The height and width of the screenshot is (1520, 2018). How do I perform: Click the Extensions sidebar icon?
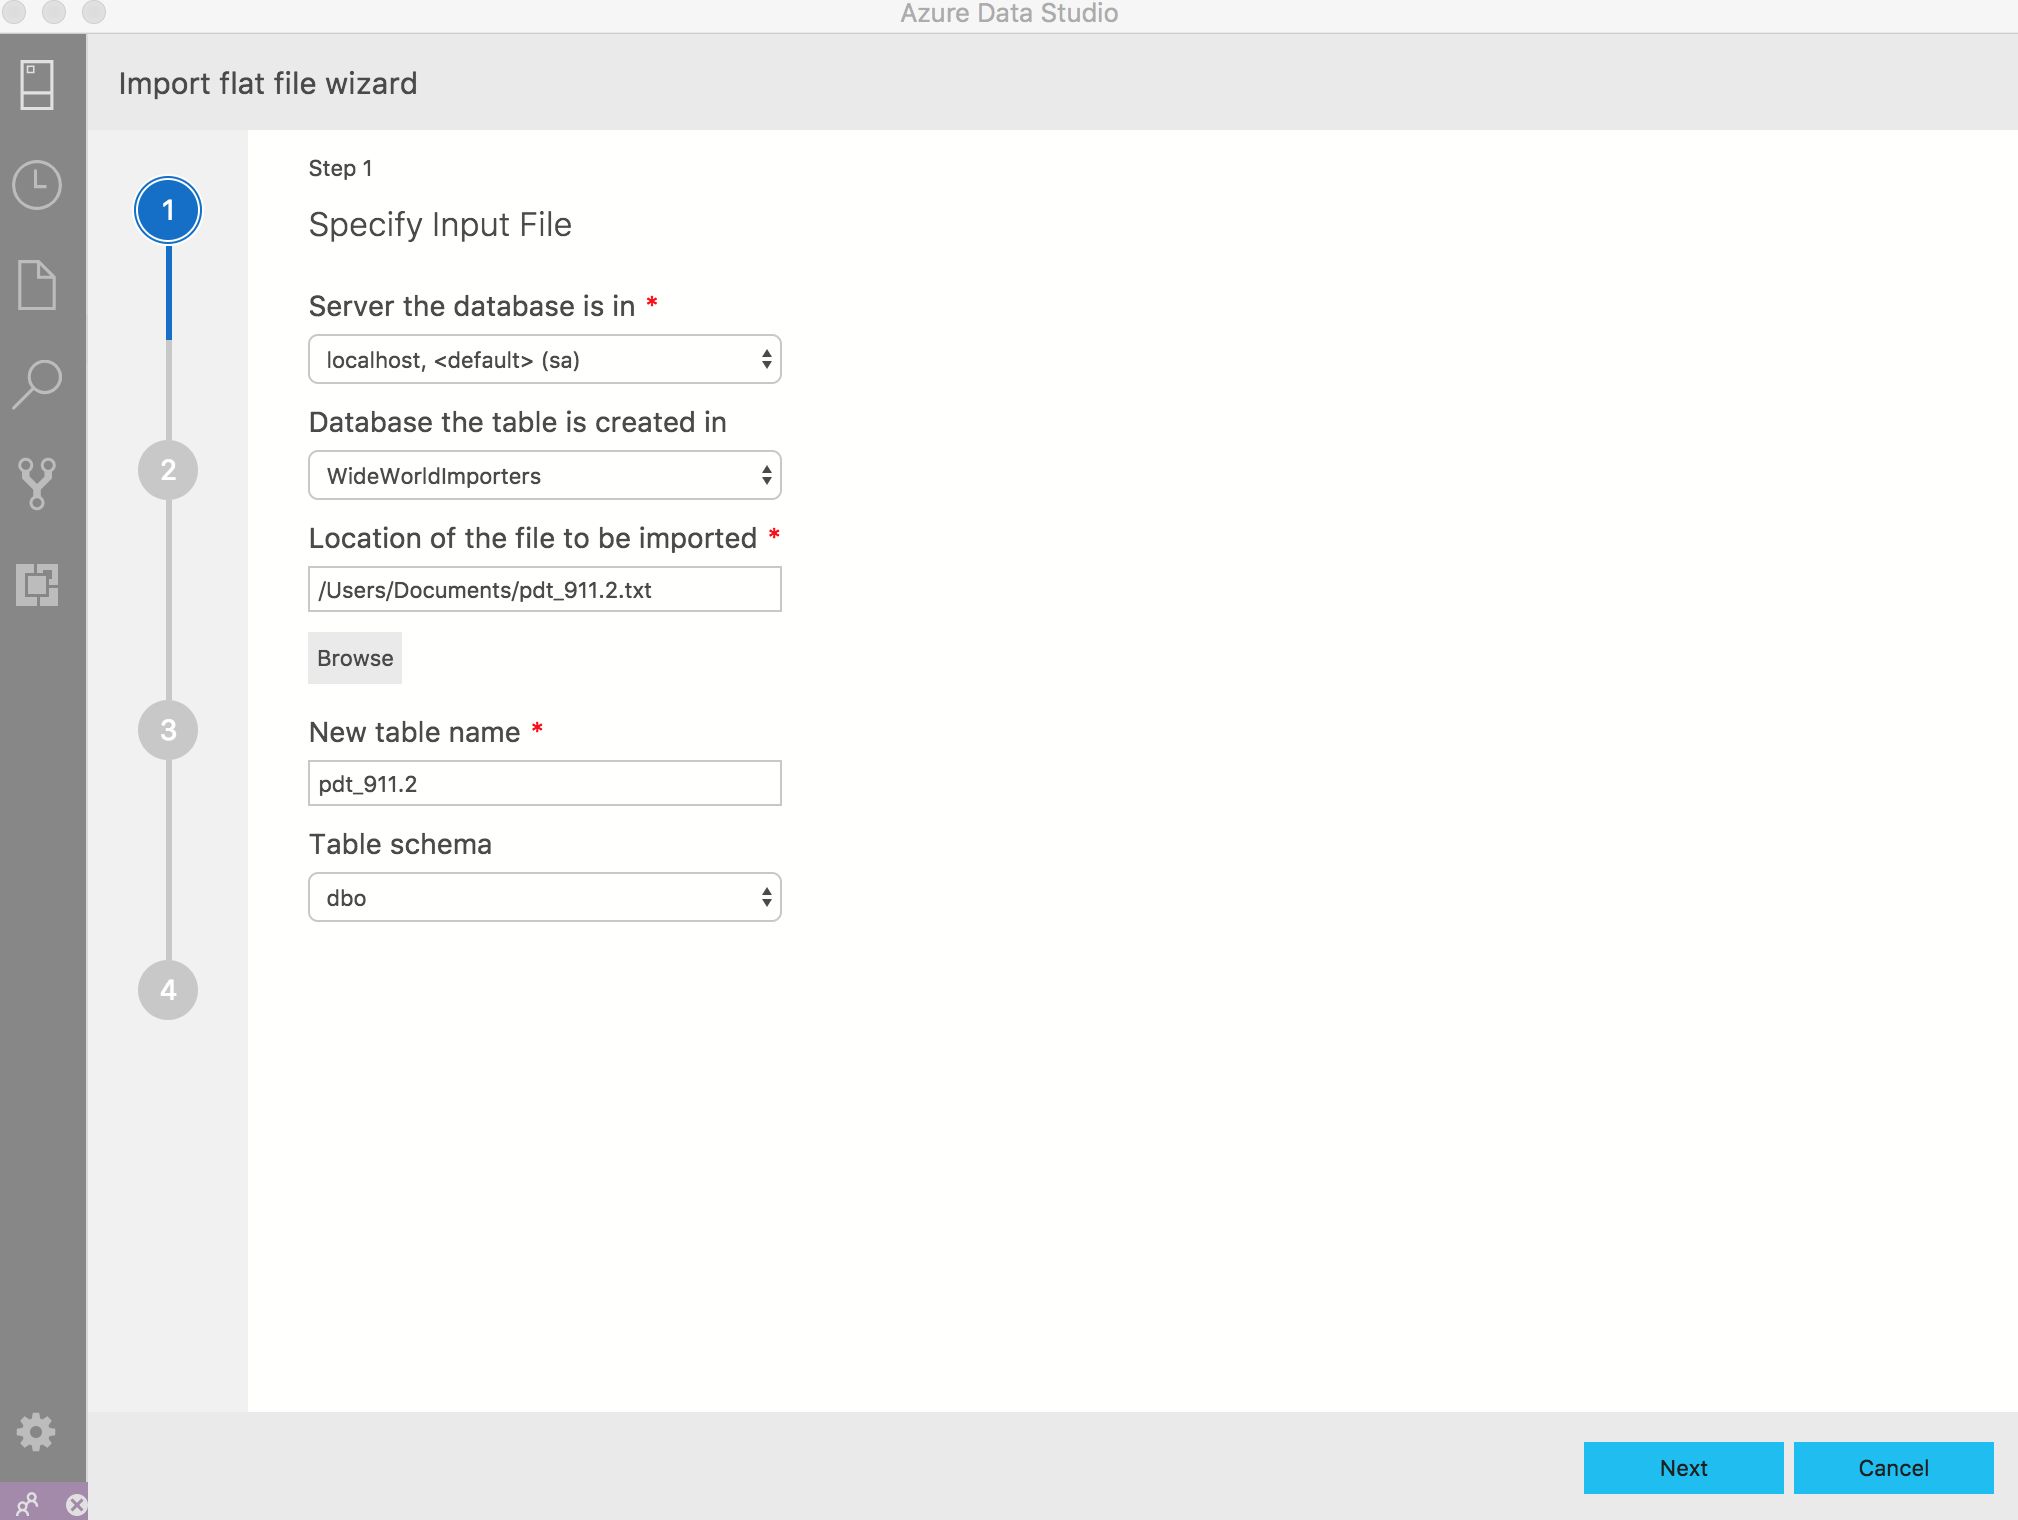point(40,584)
